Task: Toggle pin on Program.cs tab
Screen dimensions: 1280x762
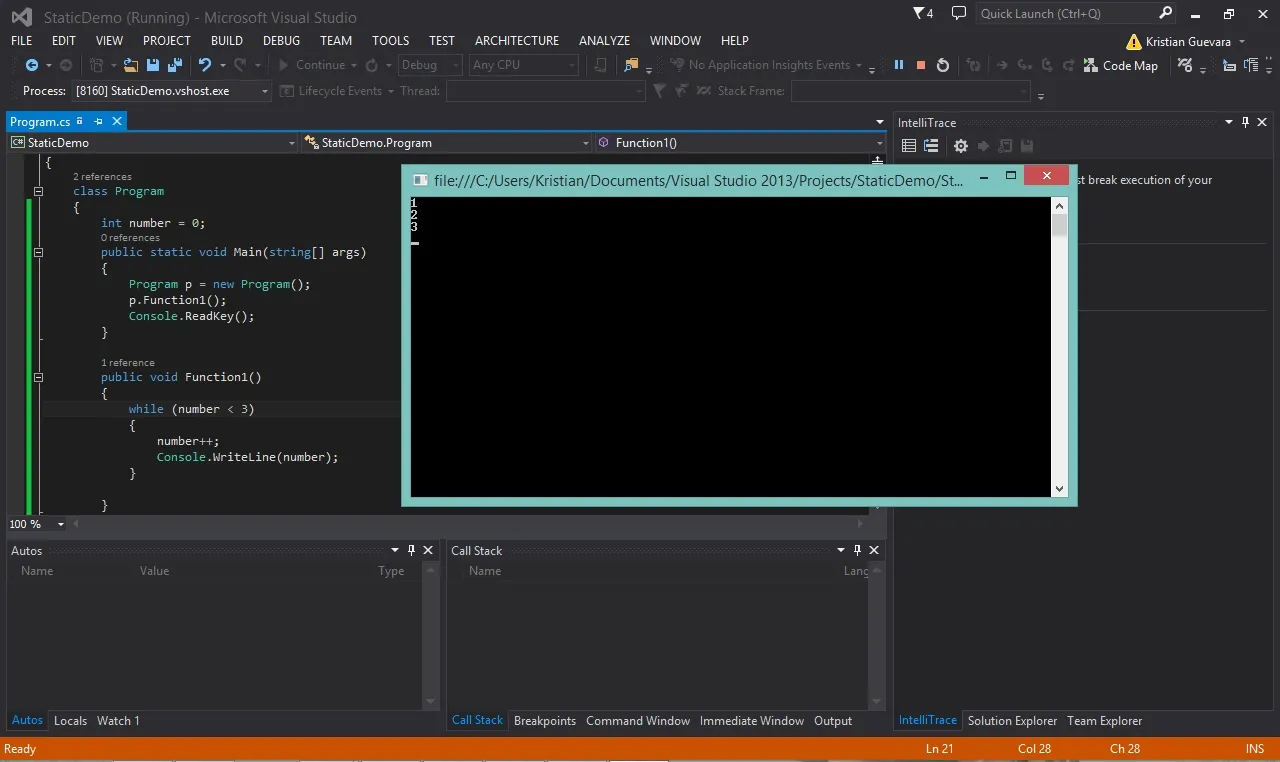Action: click(x=98, y=121)
